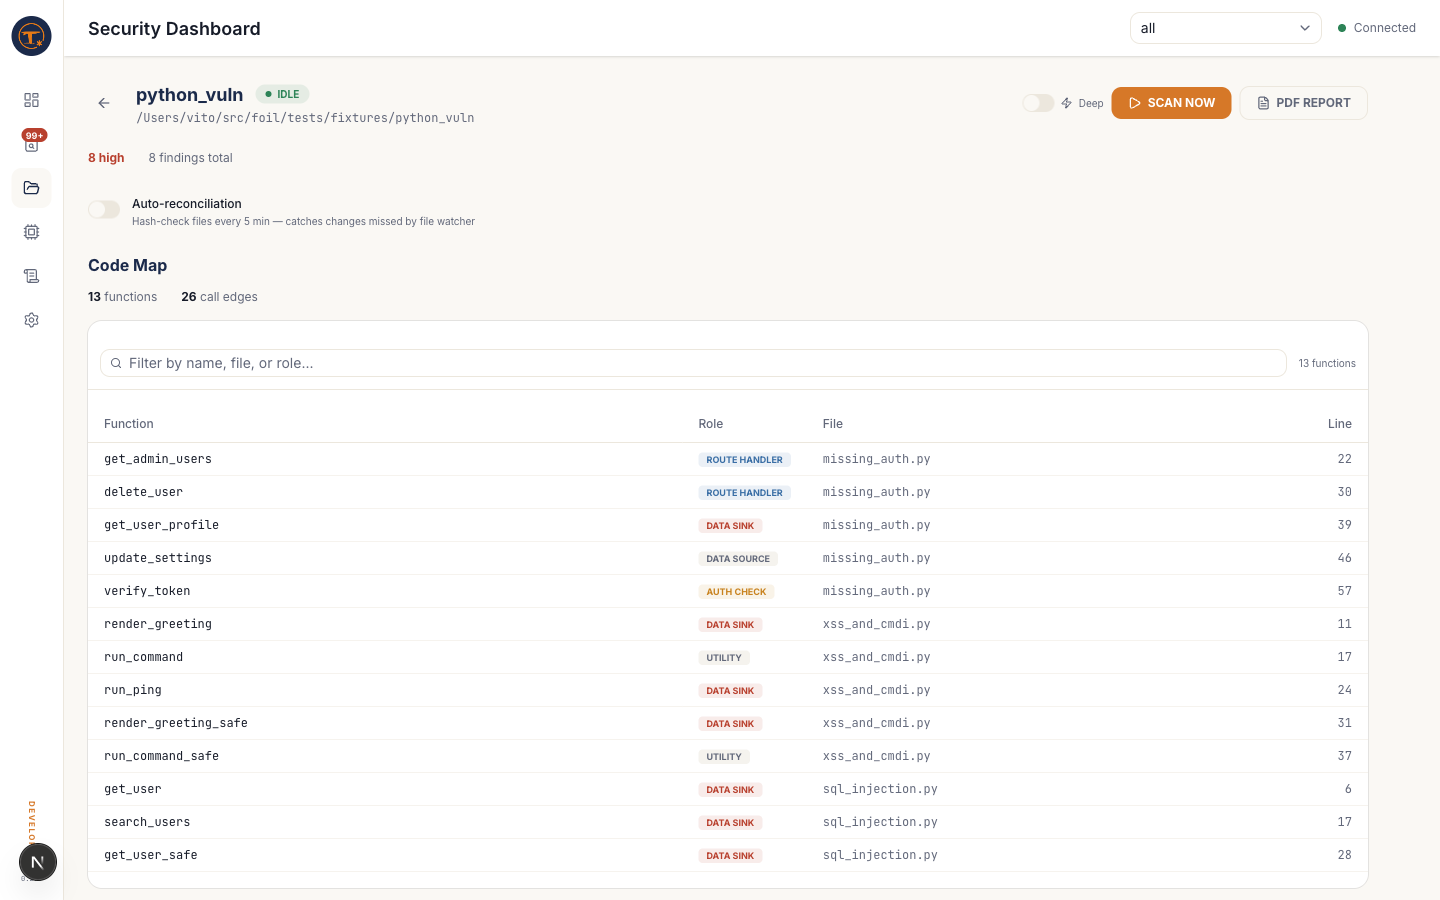The image size is (1440, 900).
Task: Click the "8 high" findings count
Action: (x=106, y=158)
